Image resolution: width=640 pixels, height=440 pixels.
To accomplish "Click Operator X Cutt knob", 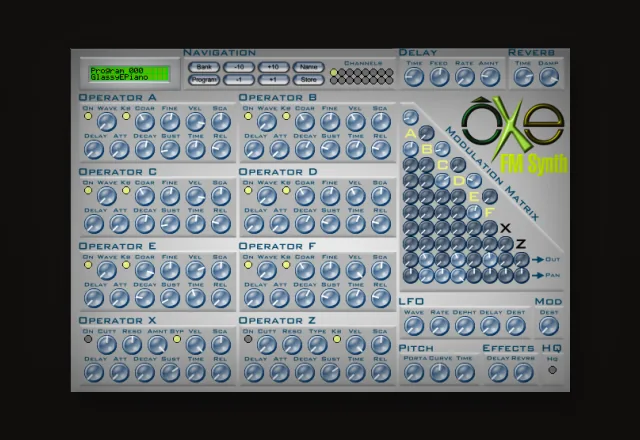I will 107,345.
